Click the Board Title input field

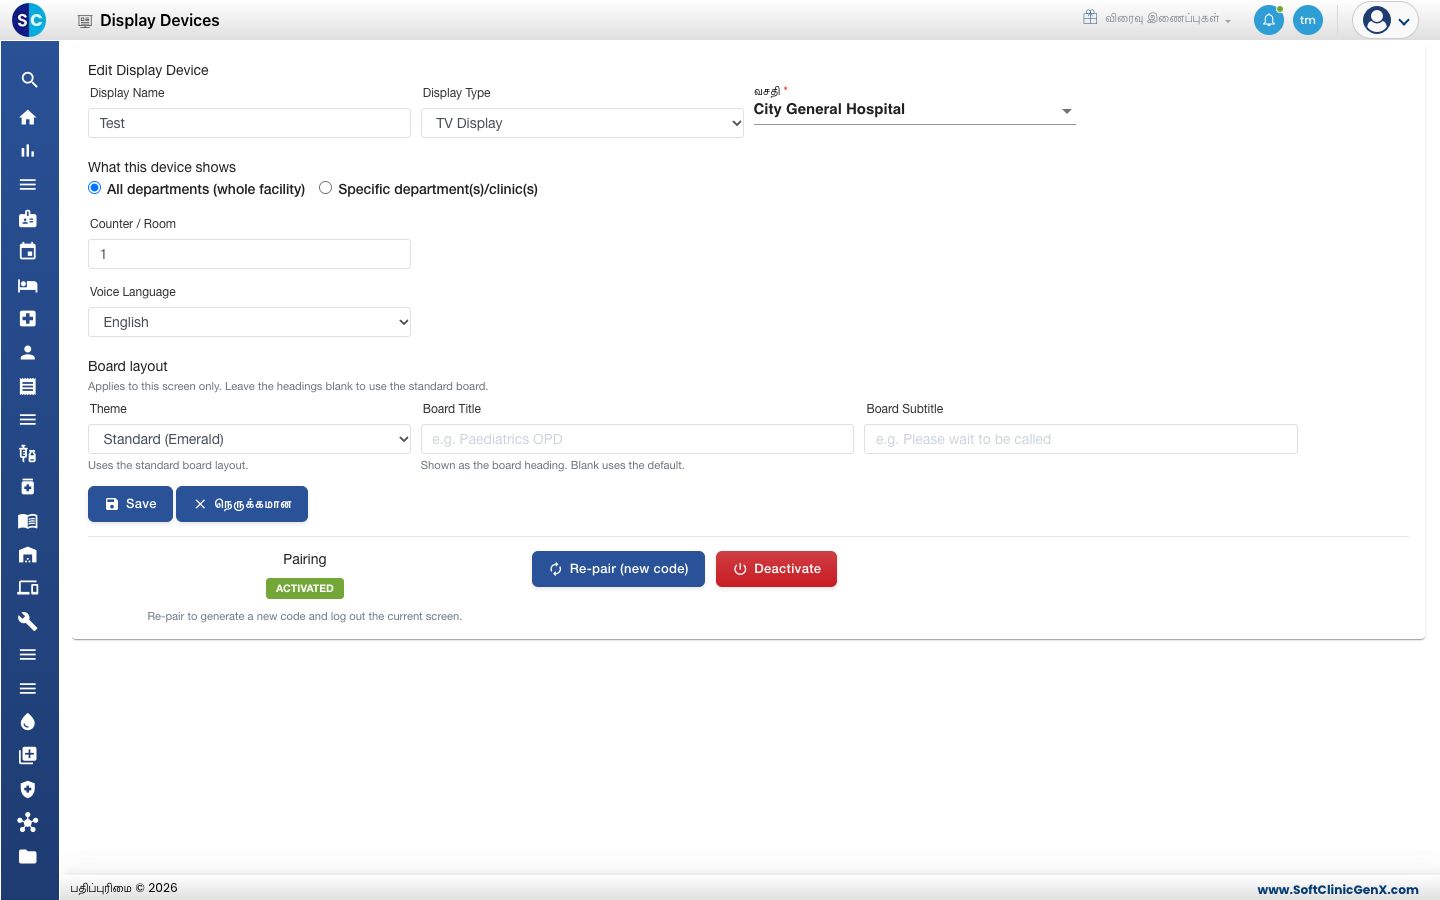coord(637,439)
